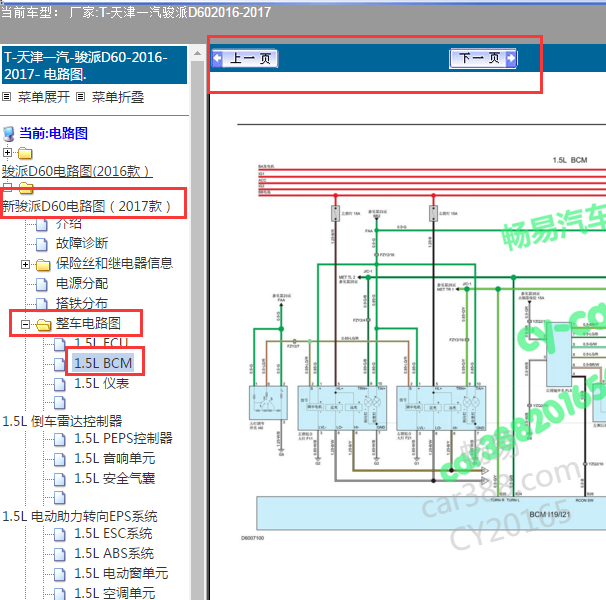Click document icon beside 1.5L PEPS控制器

[x=60, y=439]
